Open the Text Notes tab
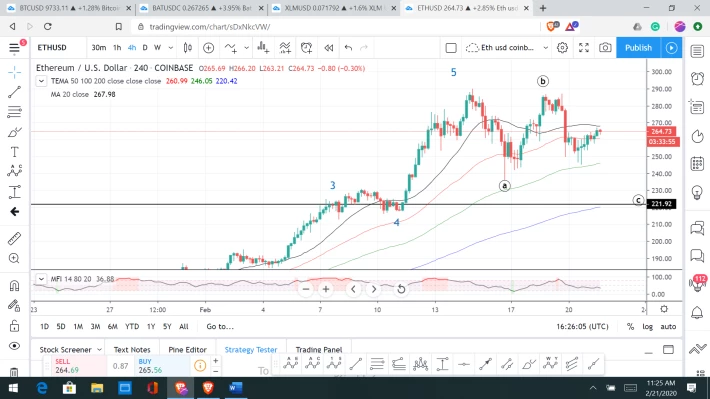Image resolution: width=710 pixels, height=399 pixels. point(132,349)
